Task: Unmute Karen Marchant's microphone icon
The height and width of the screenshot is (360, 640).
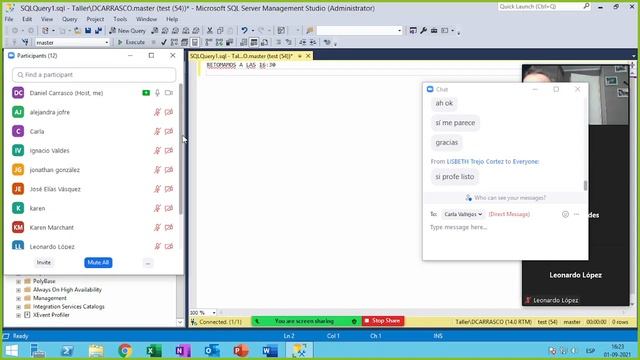Action: tap(157, 227)
